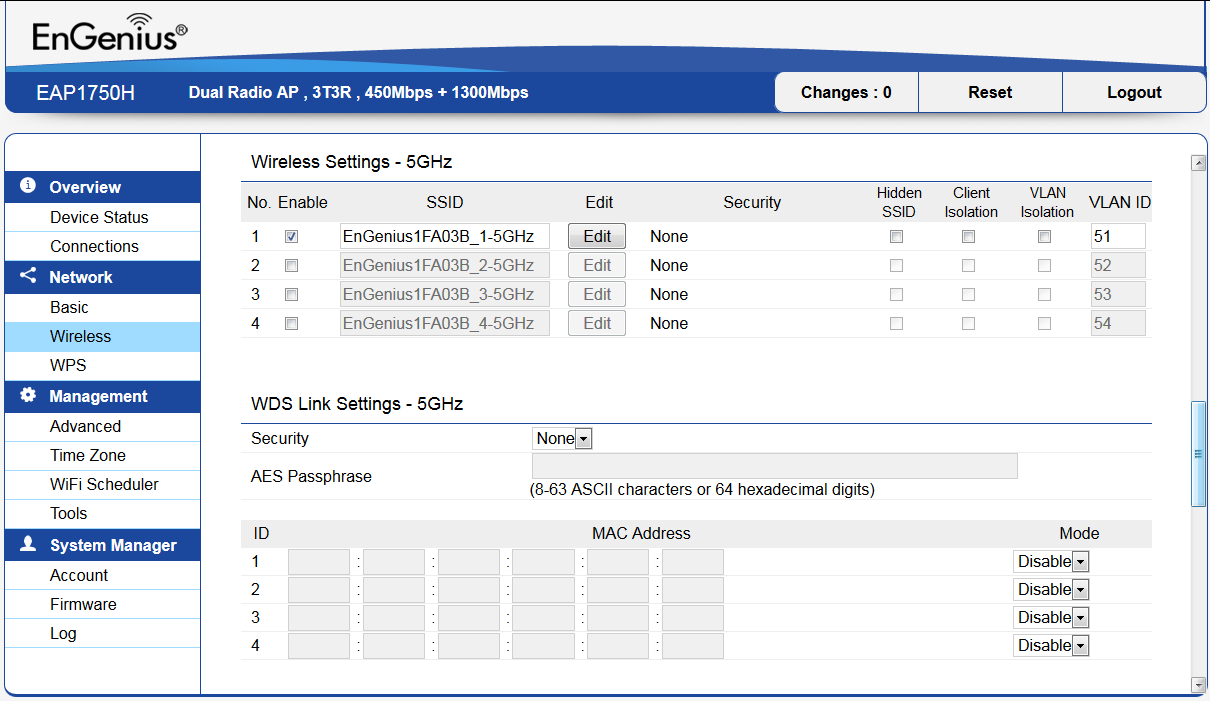Check VLAN Isolation for row 4
The height and width of the screenshot is (701, 1210).
(x=1044, y=324)
